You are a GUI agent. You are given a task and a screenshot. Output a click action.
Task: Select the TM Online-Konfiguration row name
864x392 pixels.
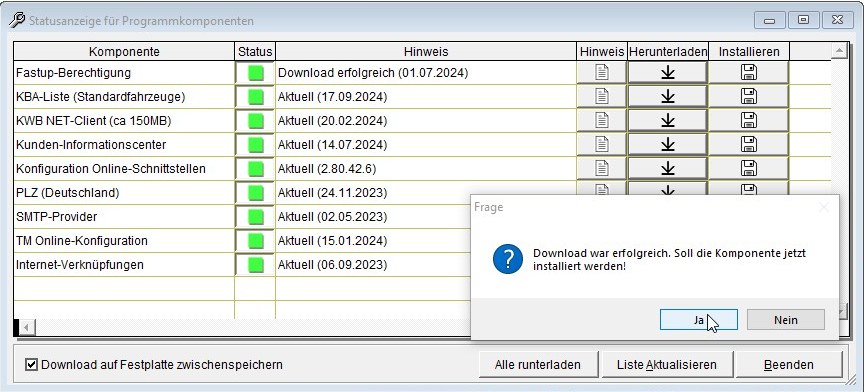[82, 241]
